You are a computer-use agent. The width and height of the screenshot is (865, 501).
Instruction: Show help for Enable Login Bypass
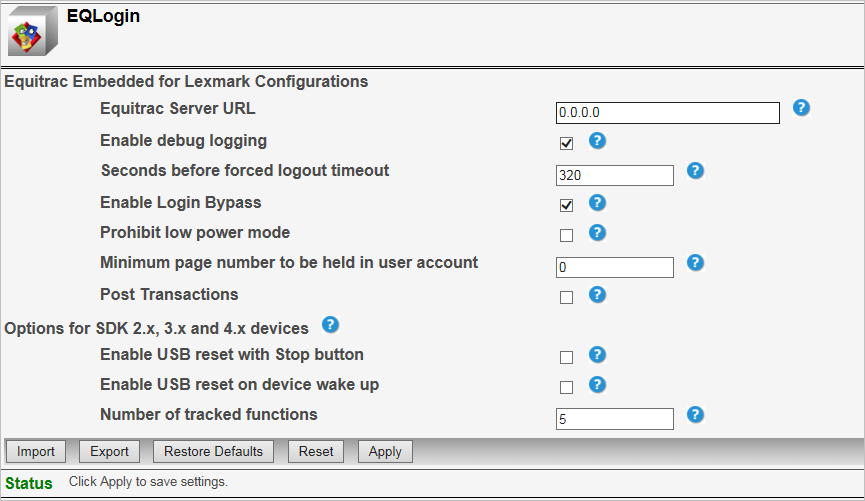597,203
